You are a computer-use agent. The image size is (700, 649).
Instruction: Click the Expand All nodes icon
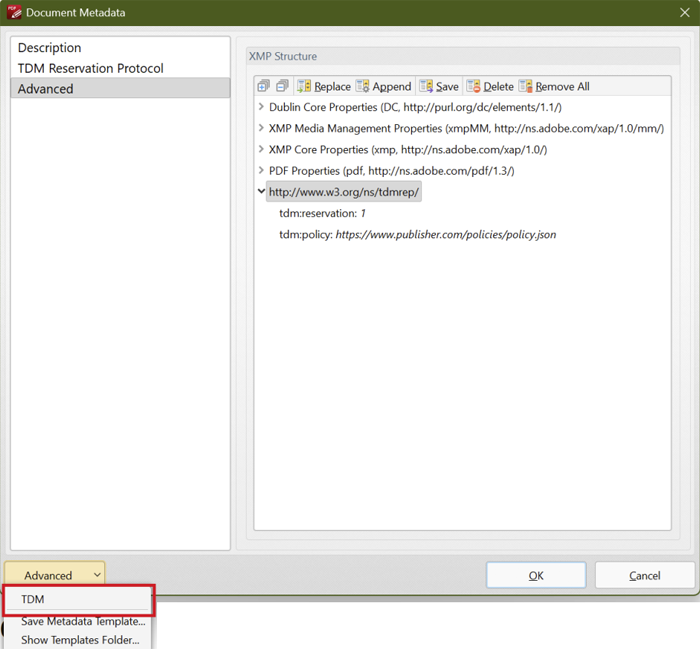point(263,86)
